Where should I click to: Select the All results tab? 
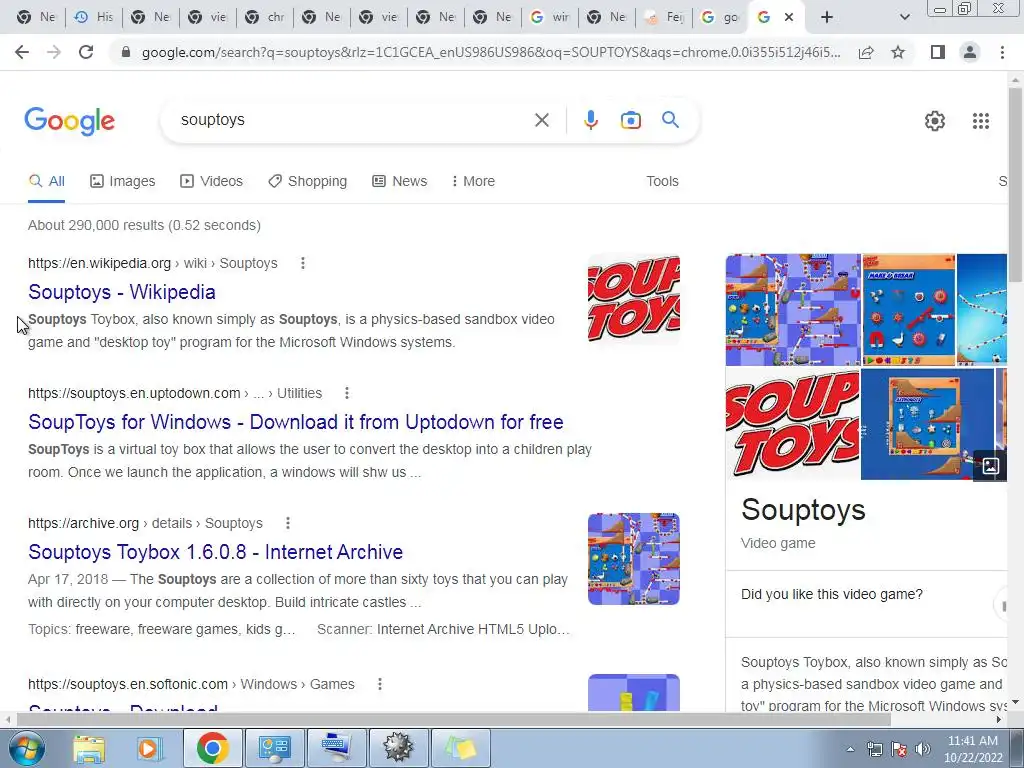pos(46,181)
